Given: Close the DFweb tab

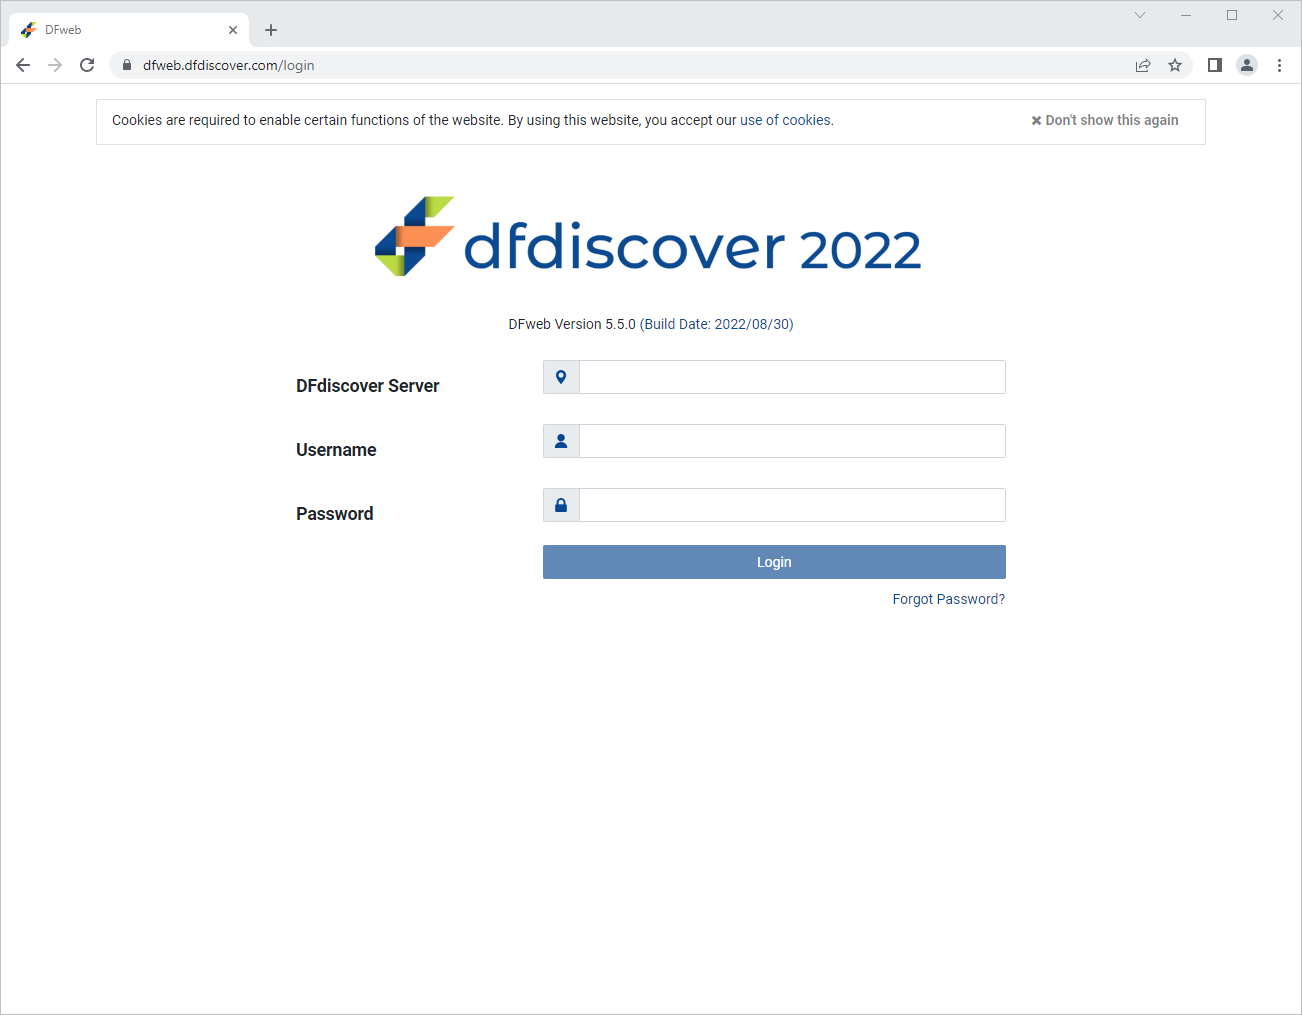Looking at the screenshot, I should tap(233, 30).
